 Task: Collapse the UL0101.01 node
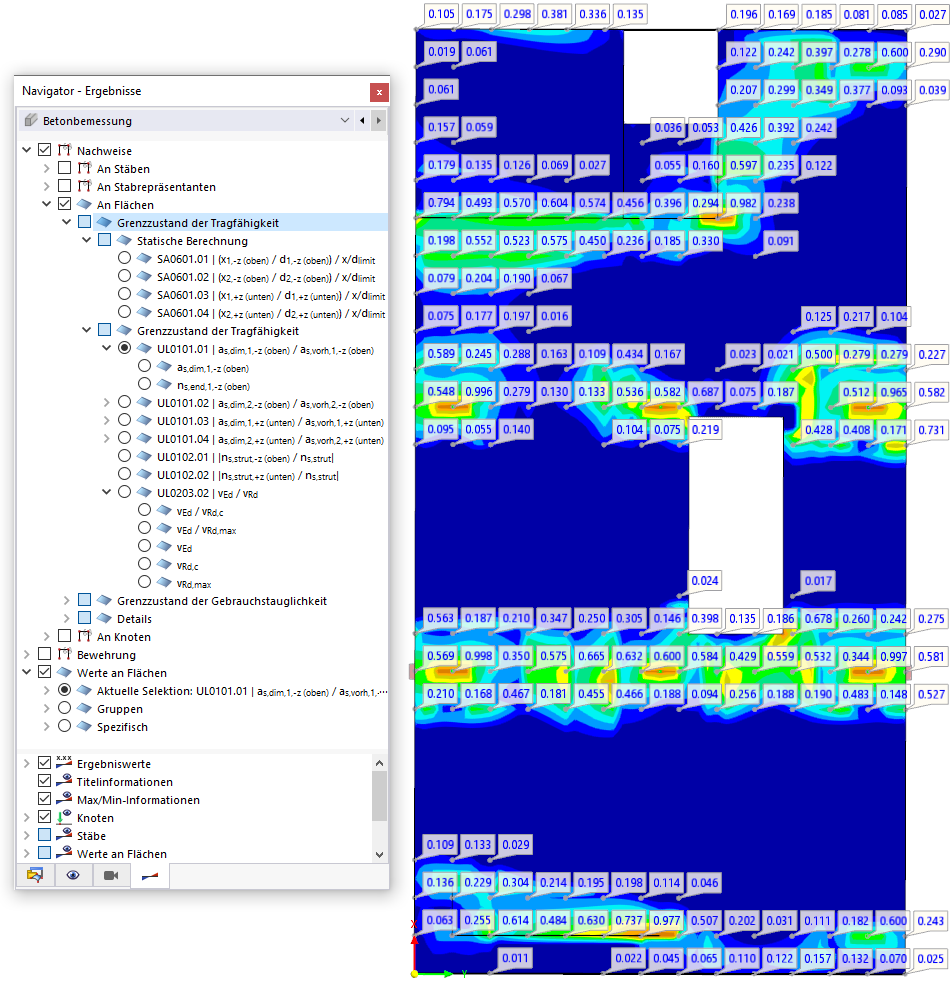[107, 348]
